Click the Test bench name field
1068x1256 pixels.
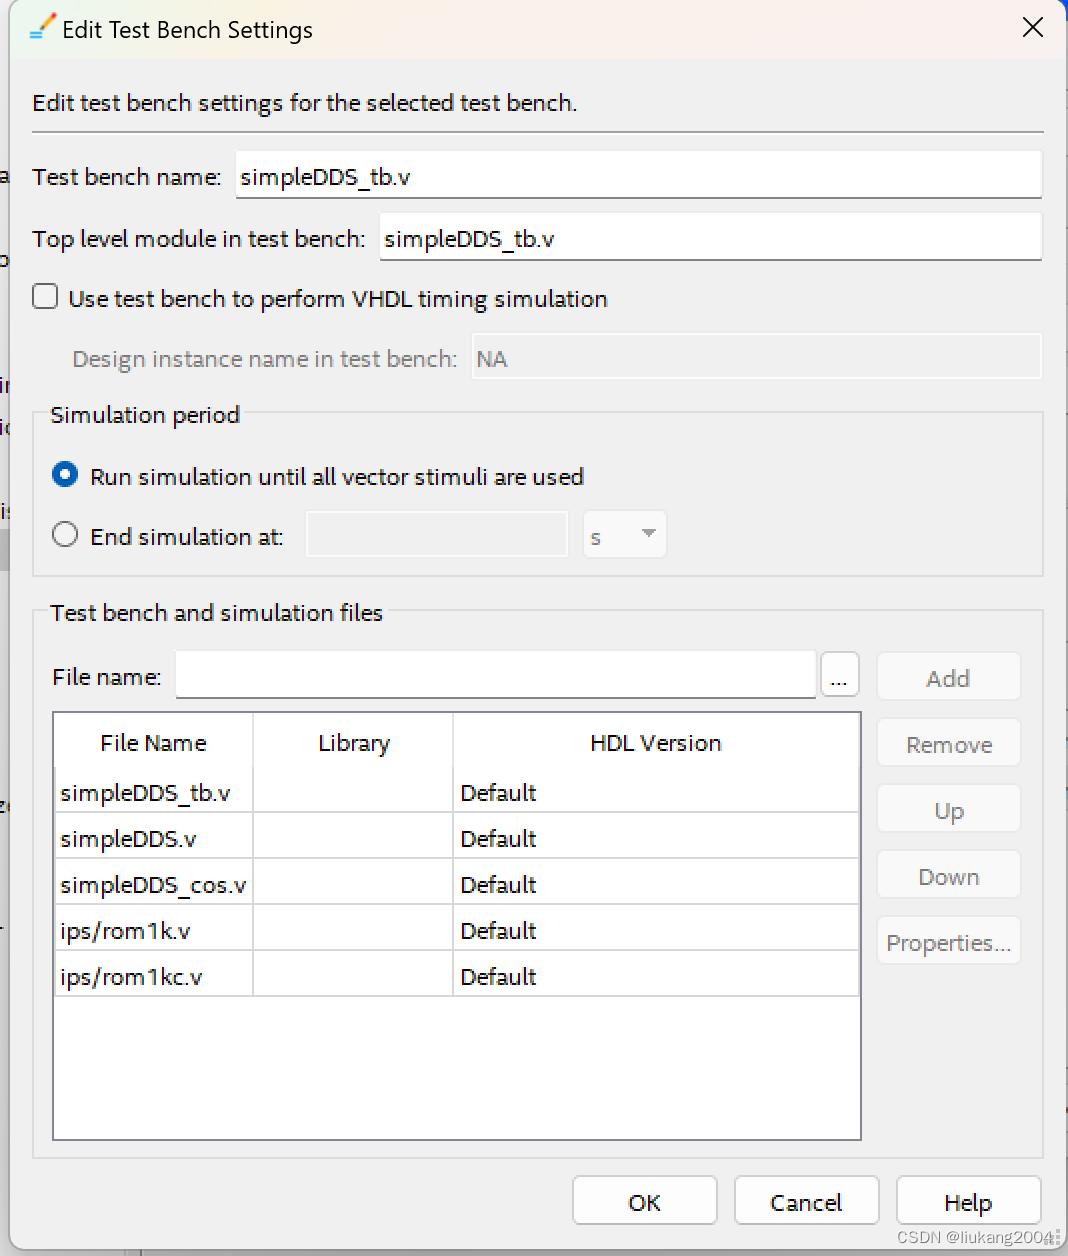click(x=639, y=175)
